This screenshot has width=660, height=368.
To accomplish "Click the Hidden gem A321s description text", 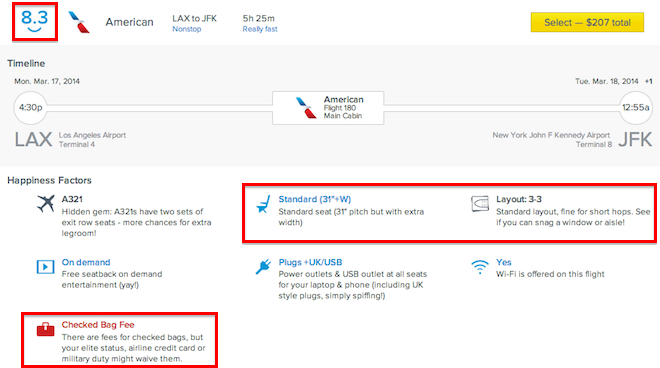I will click(136, 222).
